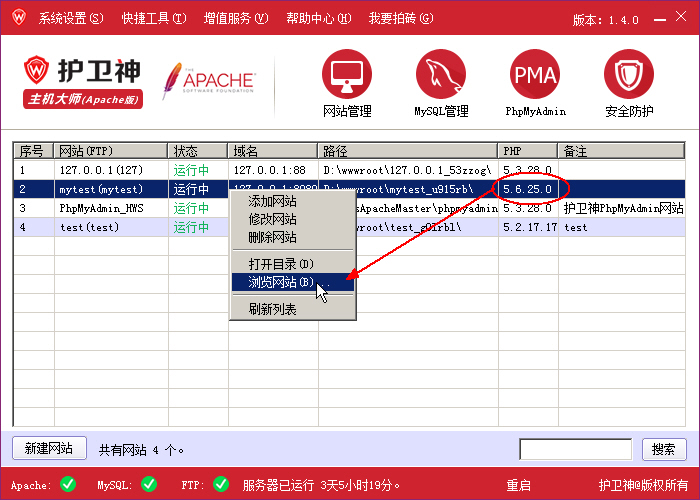
Task: Click the 护卫神 主机大师 brand logo
Action: [83, 82]
